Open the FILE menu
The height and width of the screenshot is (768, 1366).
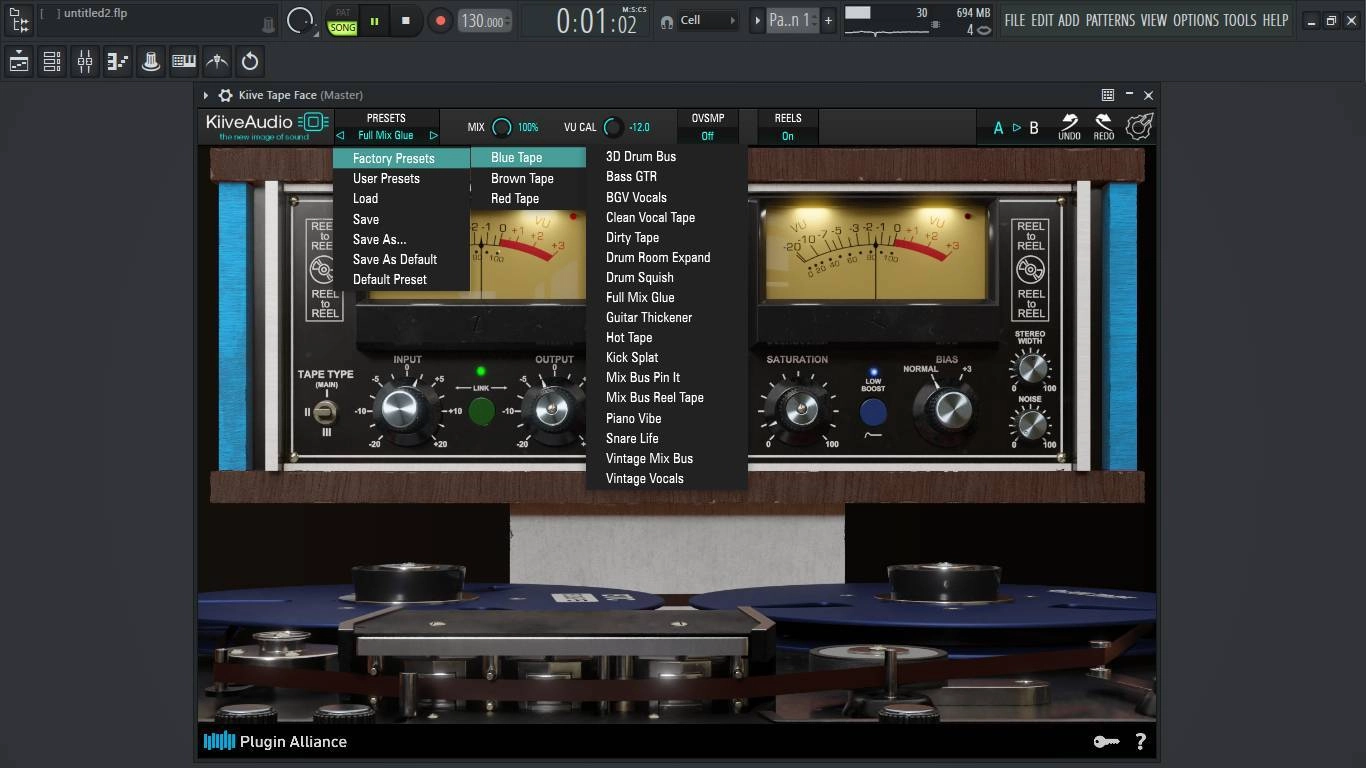[1015, 20]
